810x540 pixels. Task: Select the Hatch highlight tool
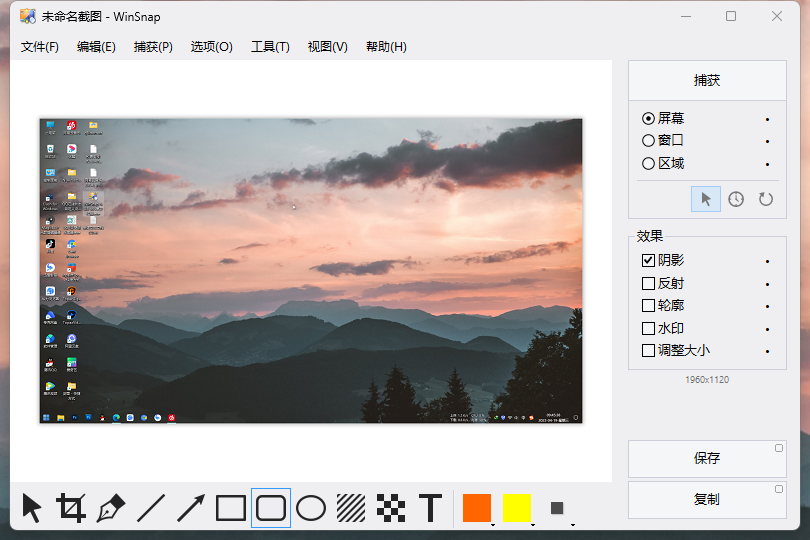(x=351, y=508)
